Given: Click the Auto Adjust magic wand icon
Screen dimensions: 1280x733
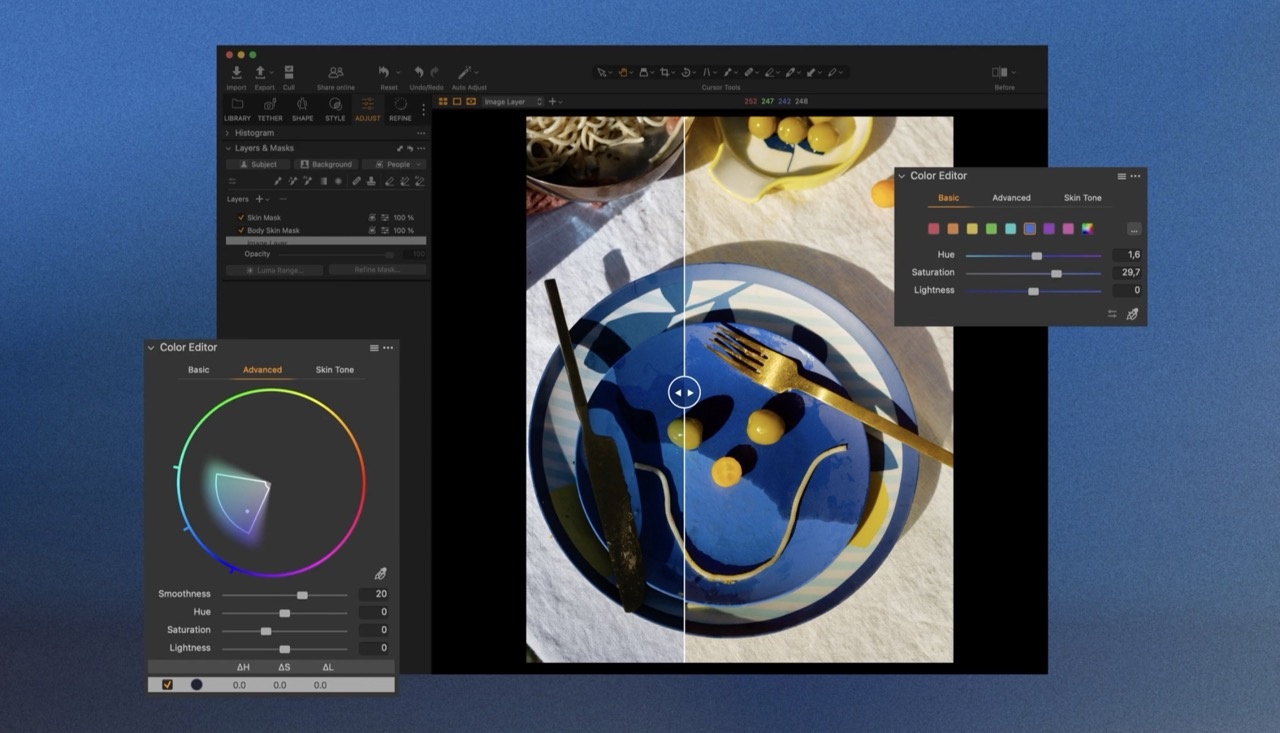Looking at the screenshot, I should (465, 73).
